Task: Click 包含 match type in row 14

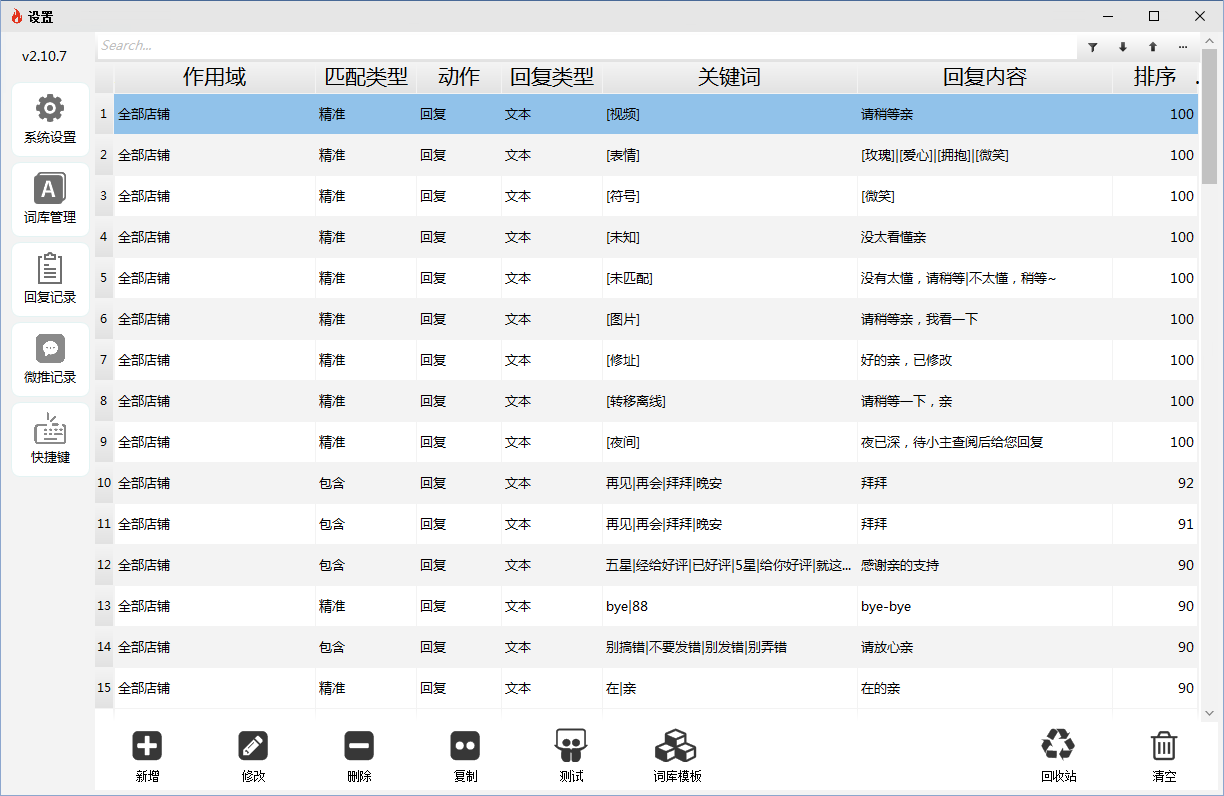Action: (x=332, y=647)
